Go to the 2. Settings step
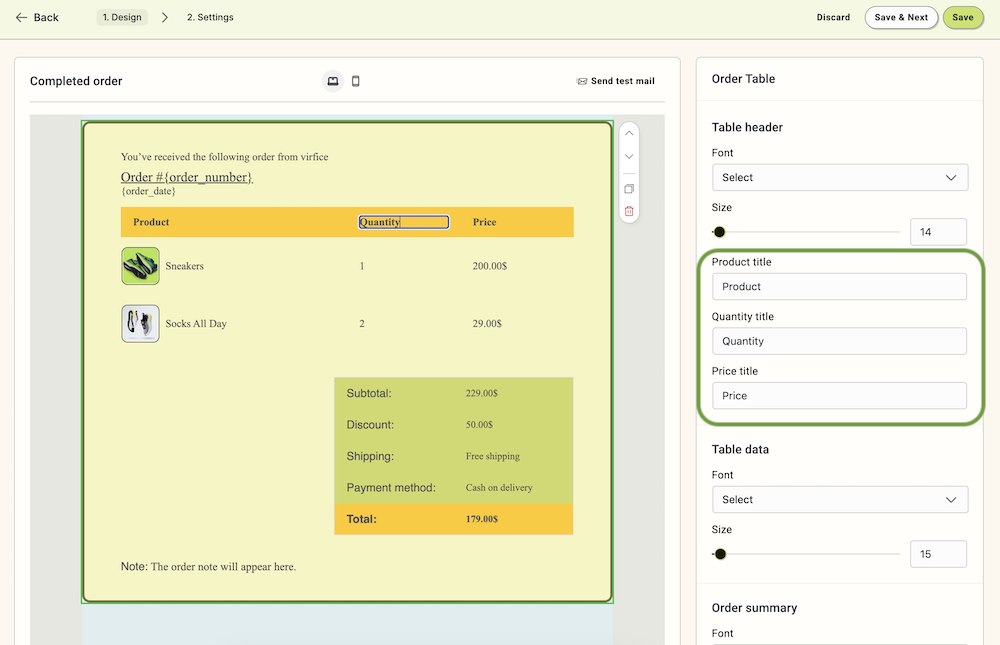This screenshot has width=1000, height=645. [210, 17]
